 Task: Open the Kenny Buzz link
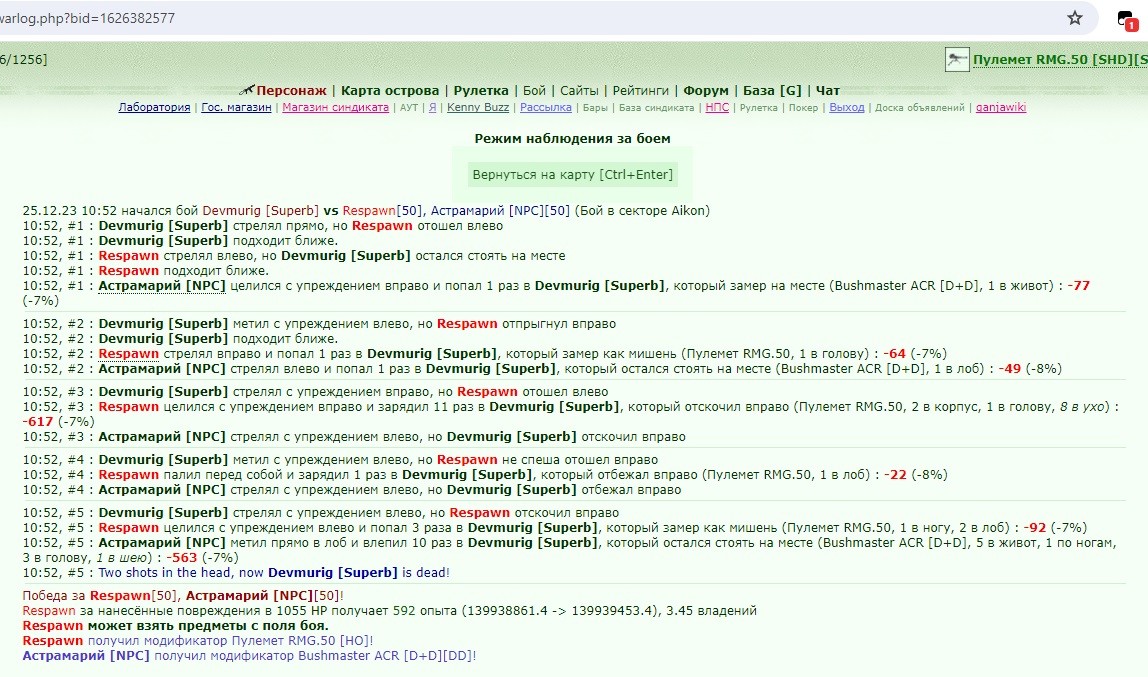477,108
